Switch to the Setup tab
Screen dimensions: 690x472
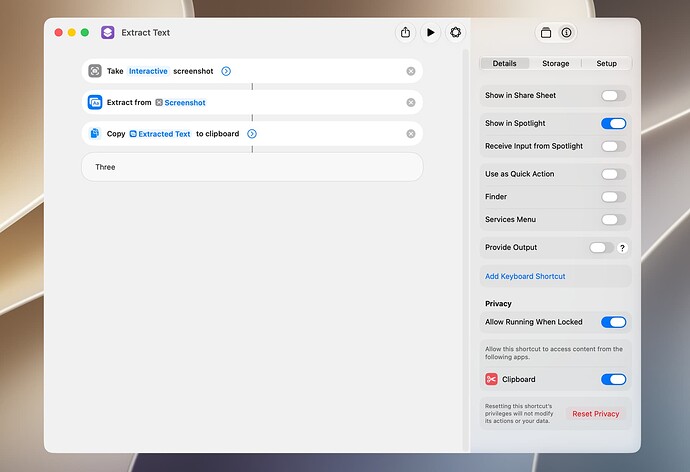[x=606, y=63]
